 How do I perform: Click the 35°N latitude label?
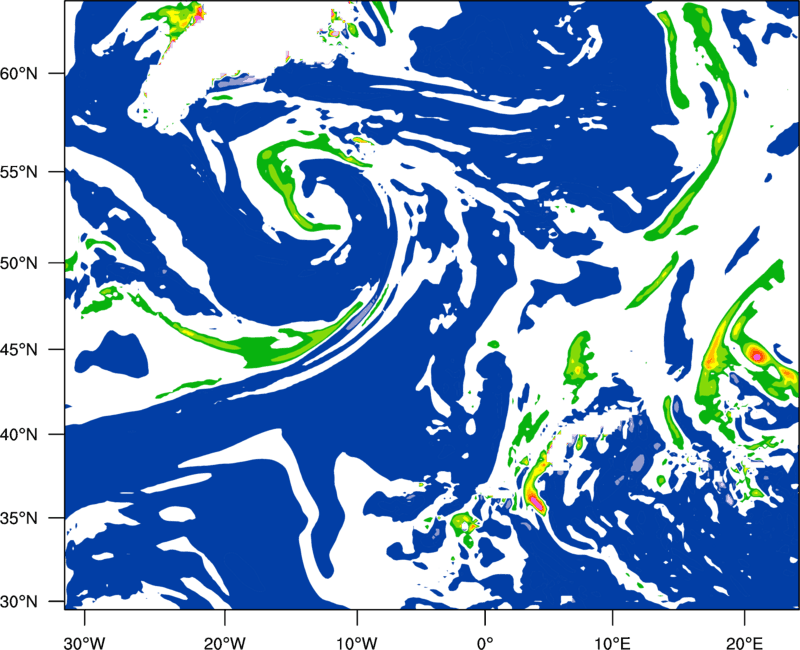(x=19, y=518)
